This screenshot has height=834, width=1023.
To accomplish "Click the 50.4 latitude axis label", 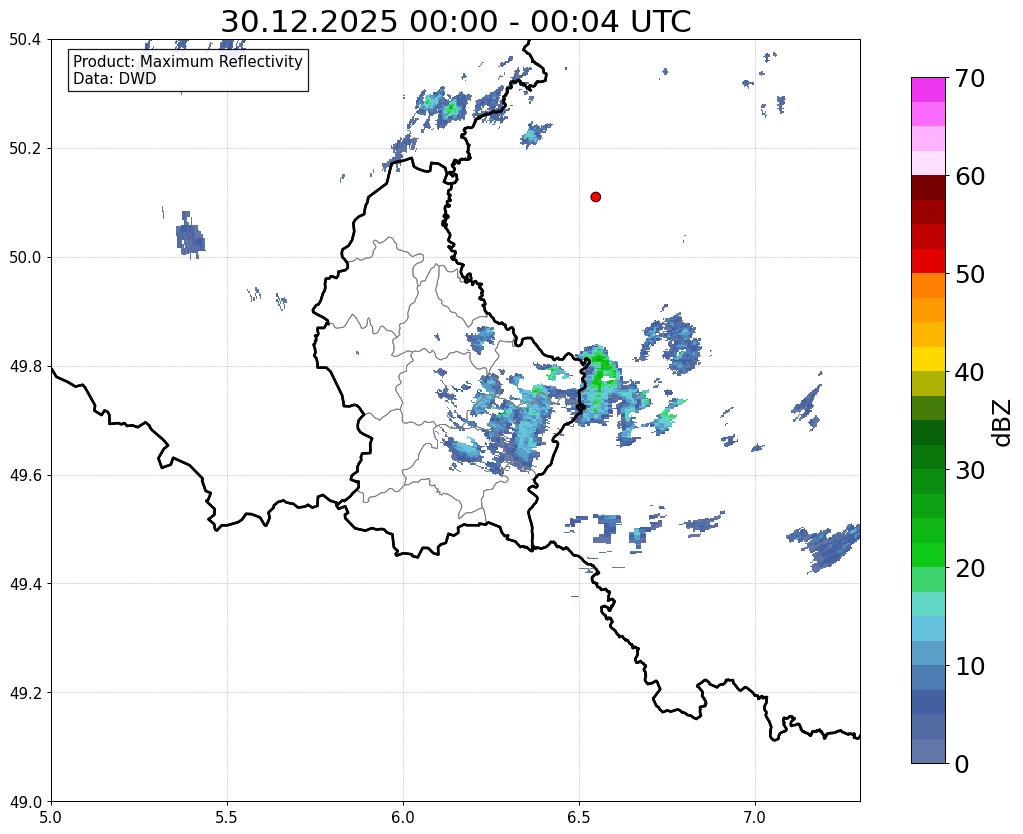I will click(x=25, y=39).
